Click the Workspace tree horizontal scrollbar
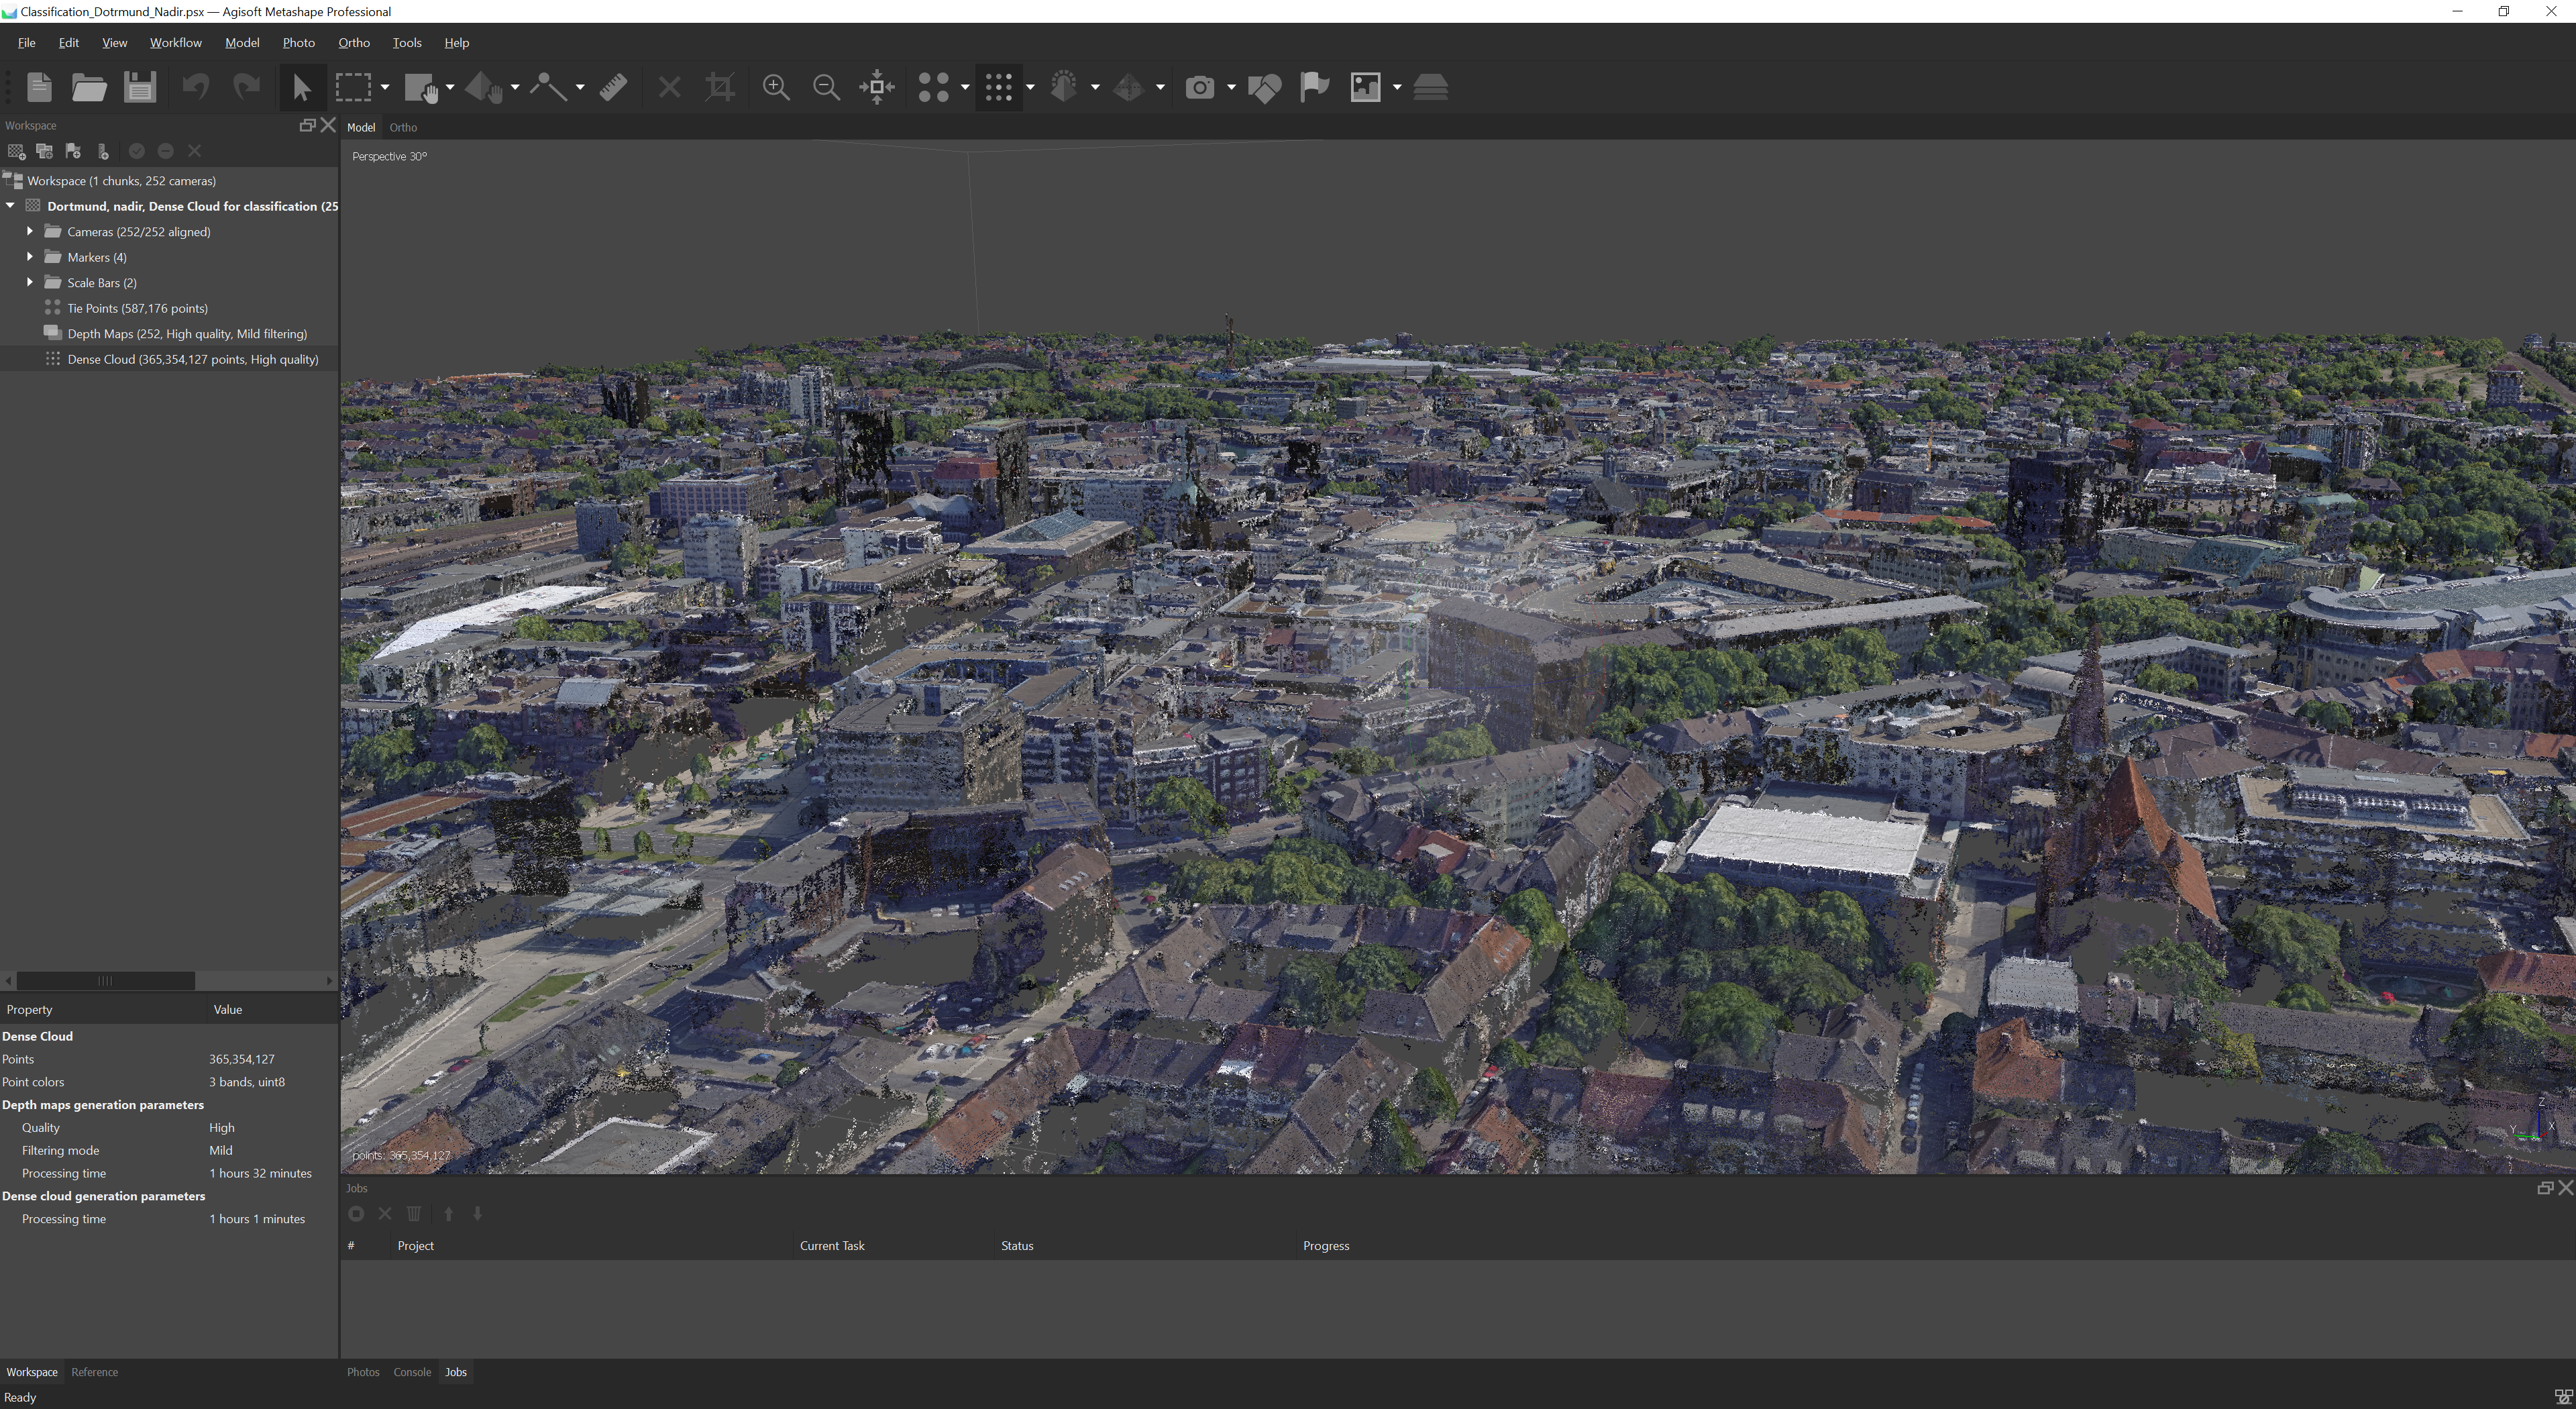 (x=105, y=981)
